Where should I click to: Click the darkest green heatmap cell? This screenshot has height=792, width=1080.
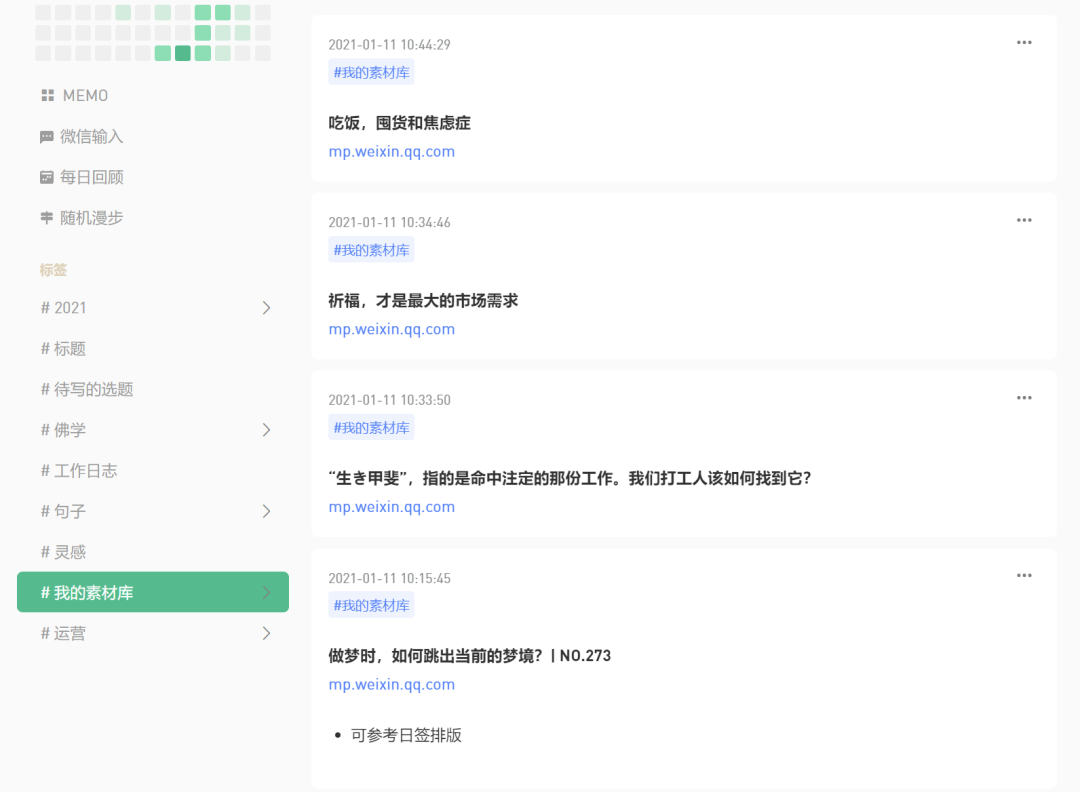183,53
